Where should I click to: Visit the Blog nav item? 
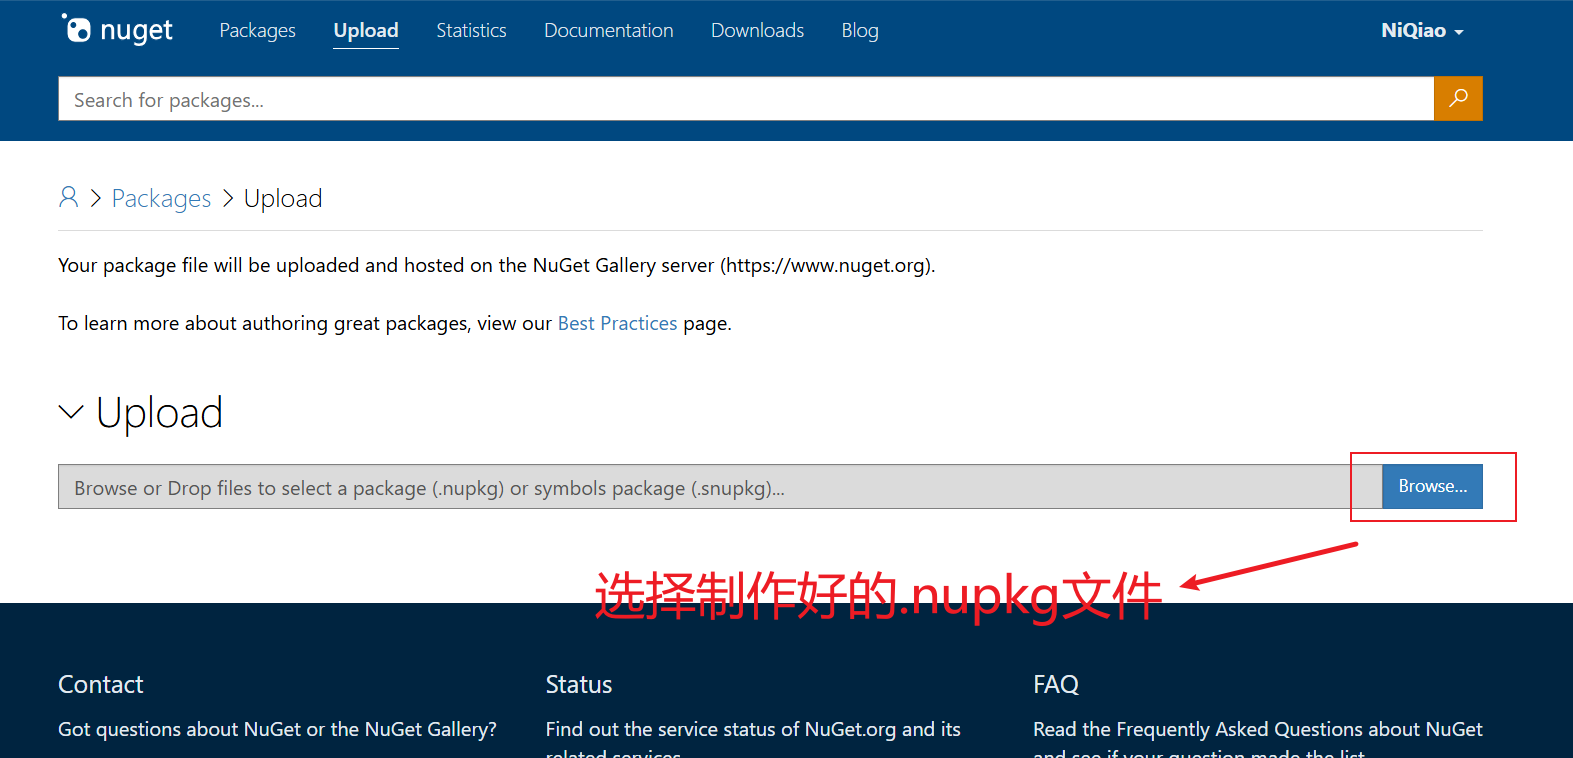[860, 31]
